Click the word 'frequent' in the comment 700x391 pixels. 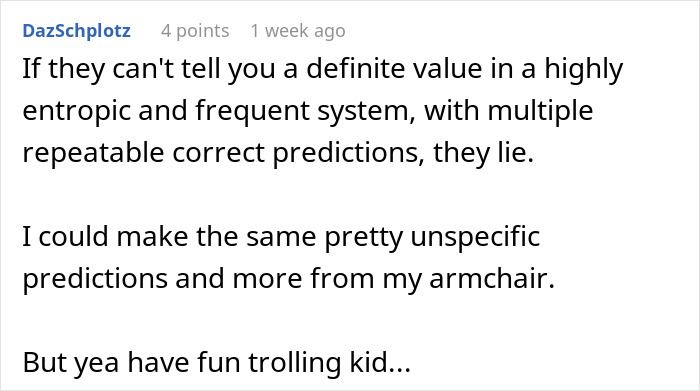(x=252, y=112)
